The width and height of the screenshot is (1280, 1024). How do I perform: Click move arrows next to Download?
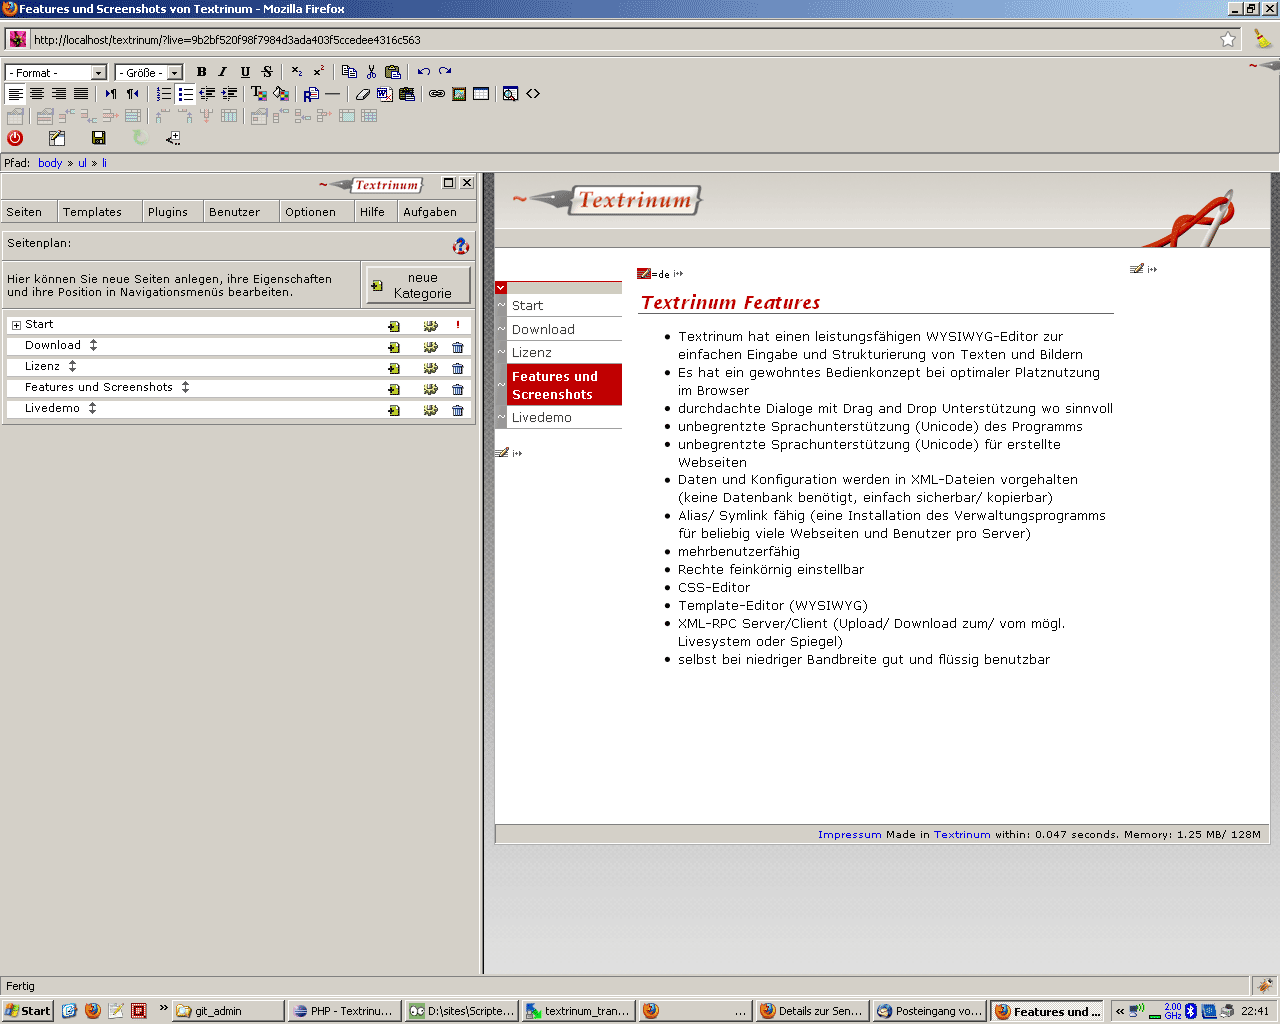coord(93,345)
